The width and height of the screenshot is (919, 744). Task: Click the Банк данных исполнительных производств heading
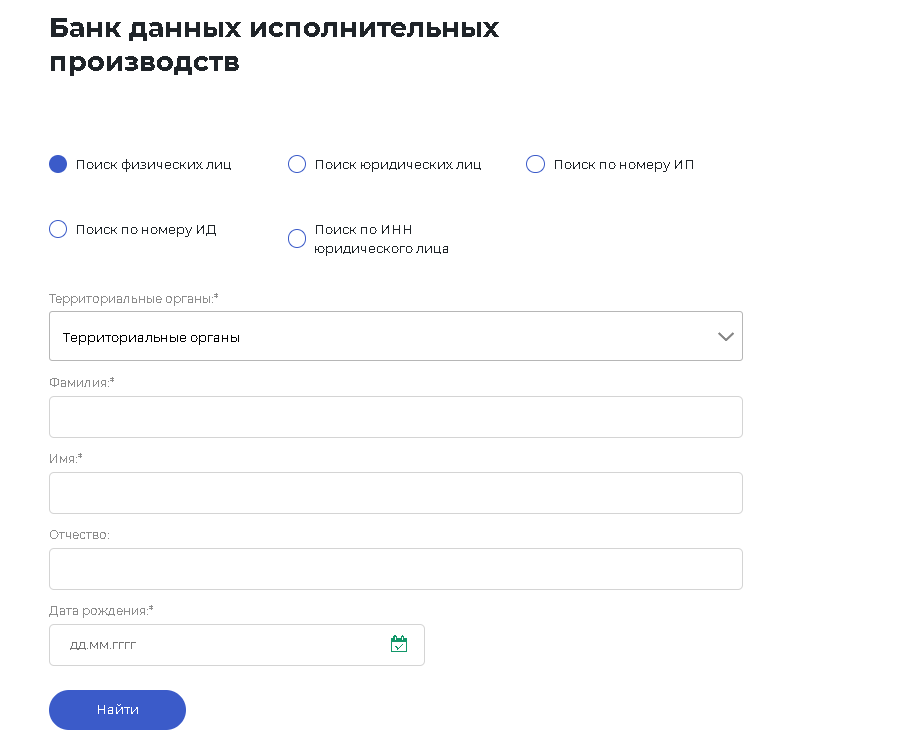point(274,45)
